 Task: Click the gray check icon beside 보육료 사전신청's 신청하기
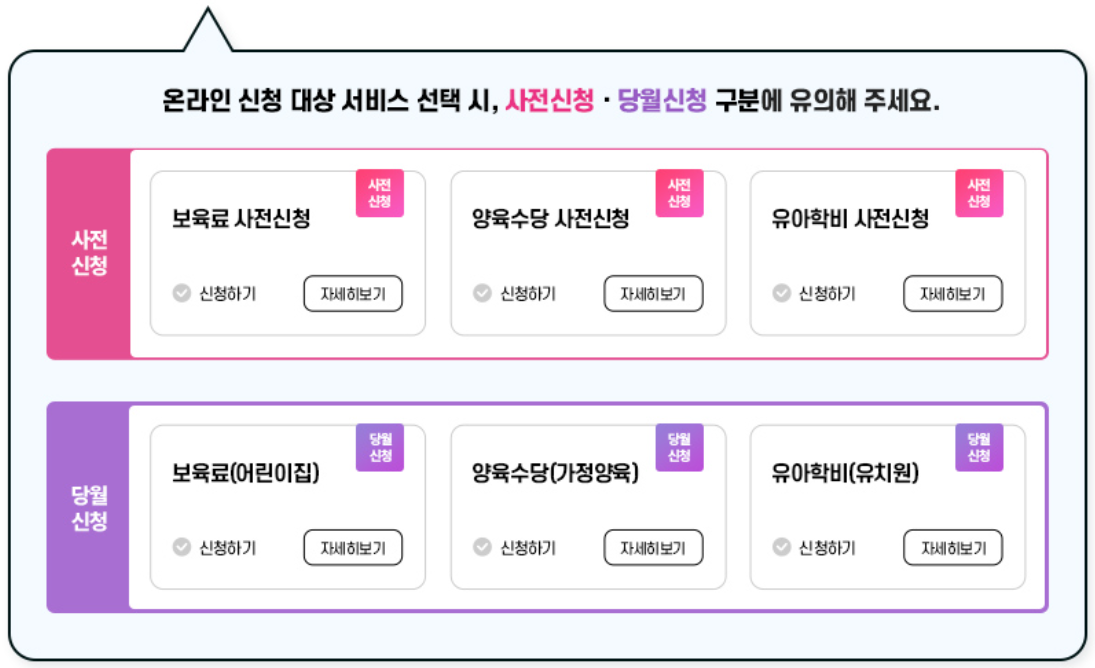tap(181, 293)
